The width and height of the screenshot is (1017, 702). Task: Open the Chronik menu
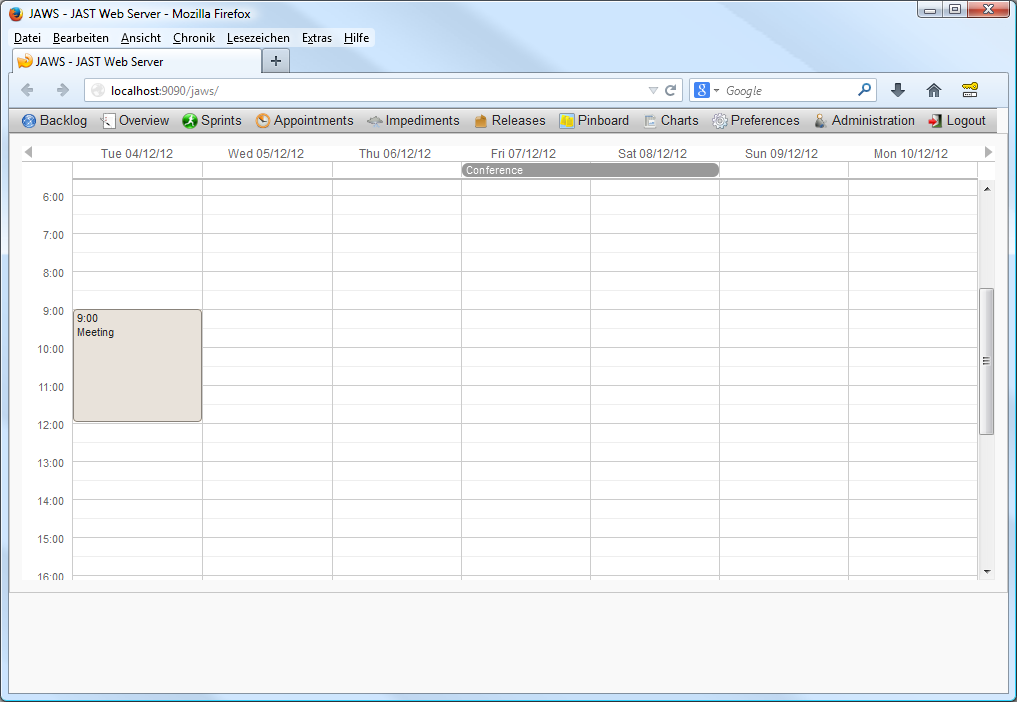pos(193,38)
